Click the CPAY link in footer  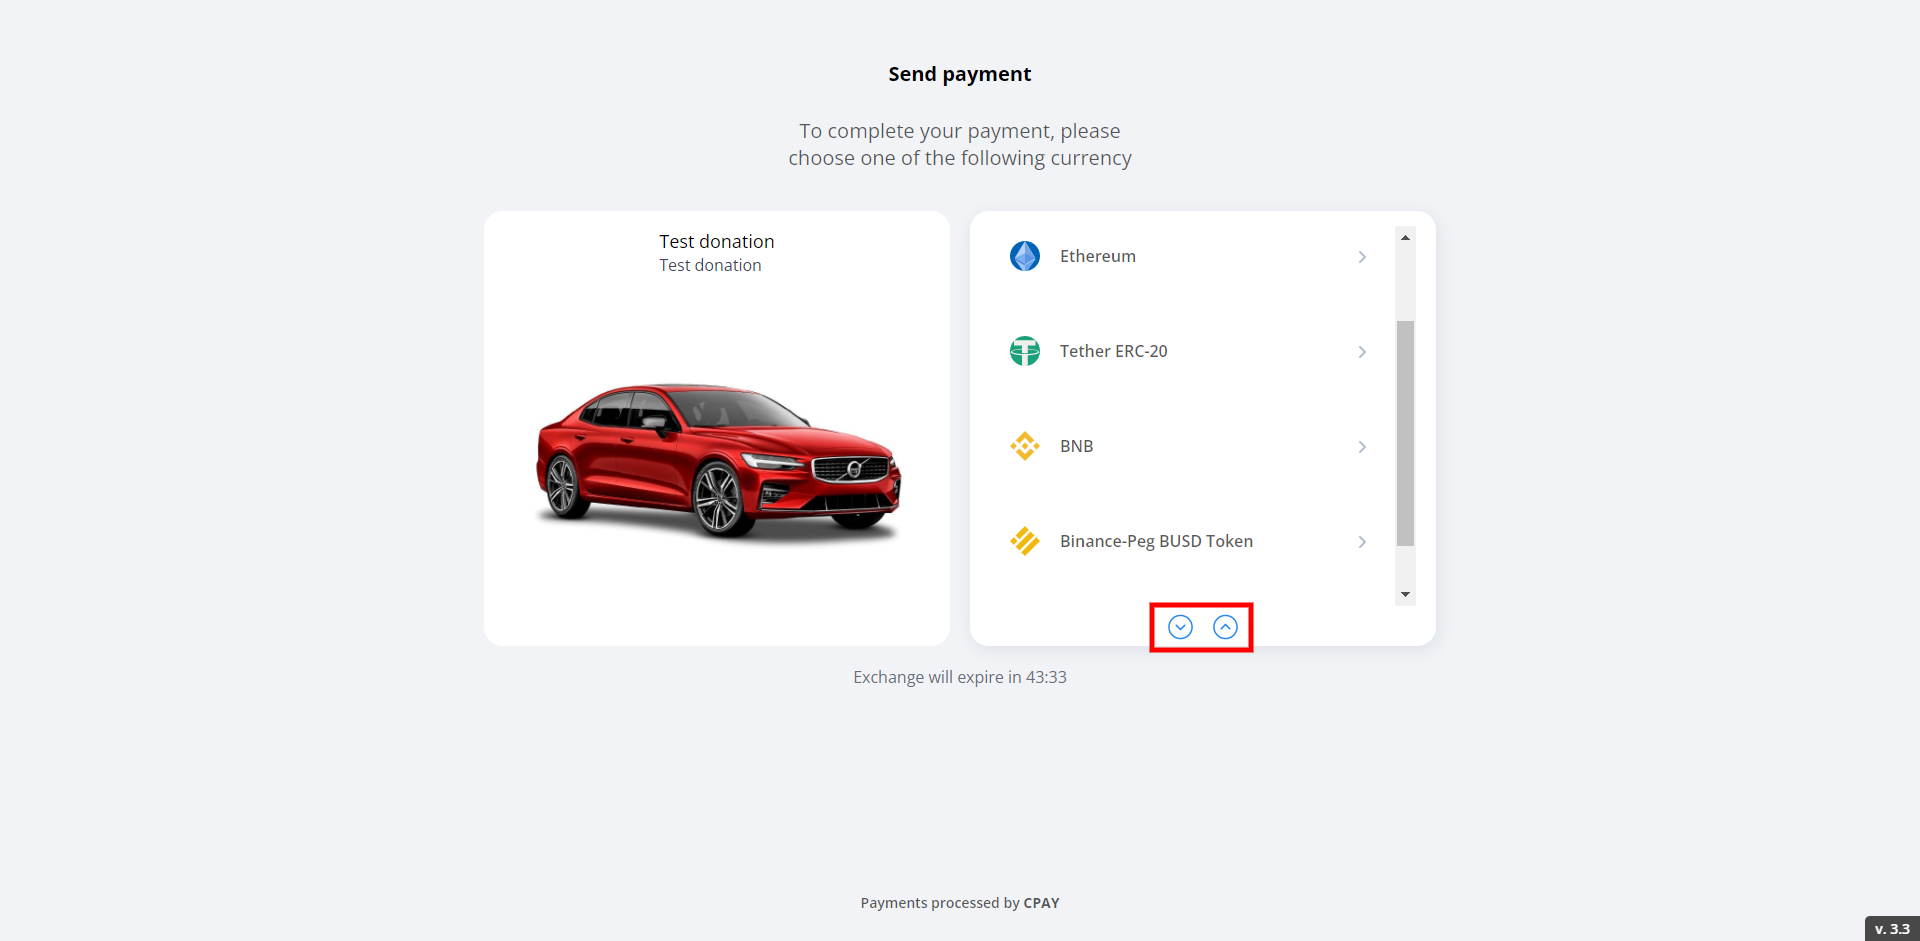click(1041, 903)
